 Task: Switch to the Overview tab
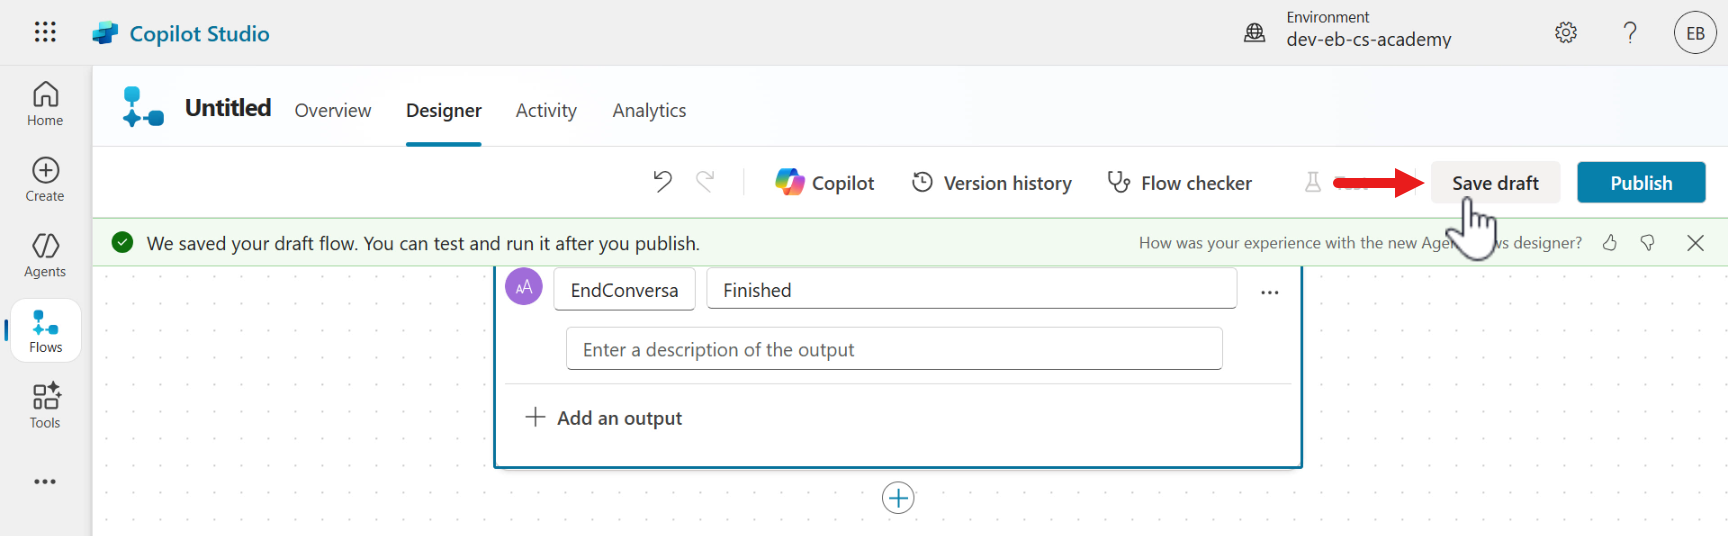(332, 110)
